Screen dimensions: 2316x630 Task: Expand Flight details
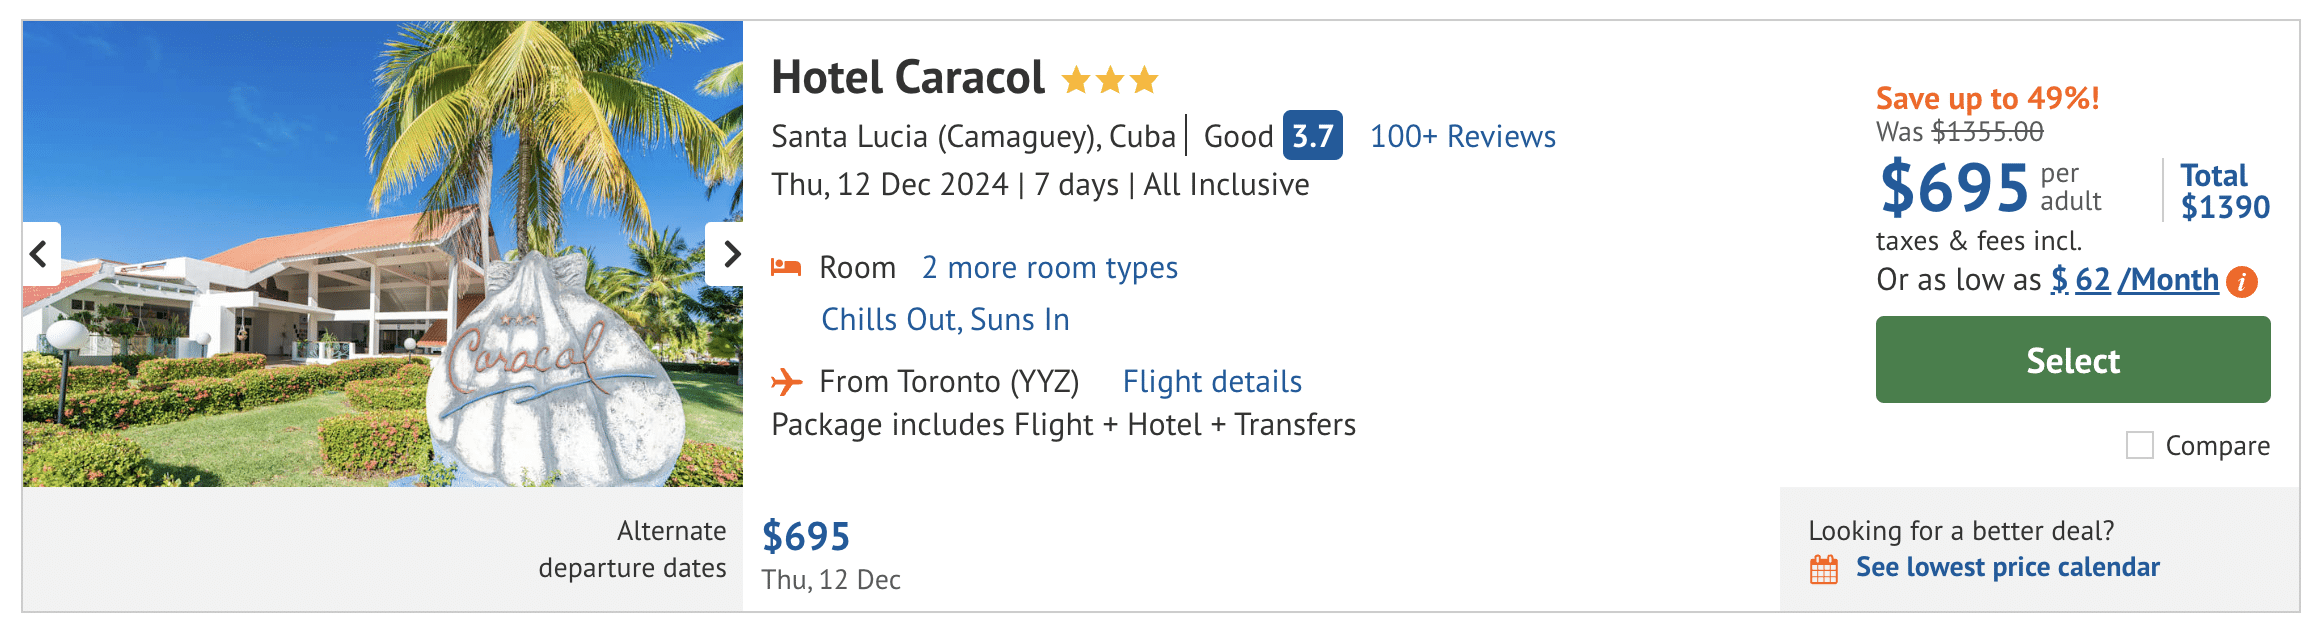(1211, 381)
